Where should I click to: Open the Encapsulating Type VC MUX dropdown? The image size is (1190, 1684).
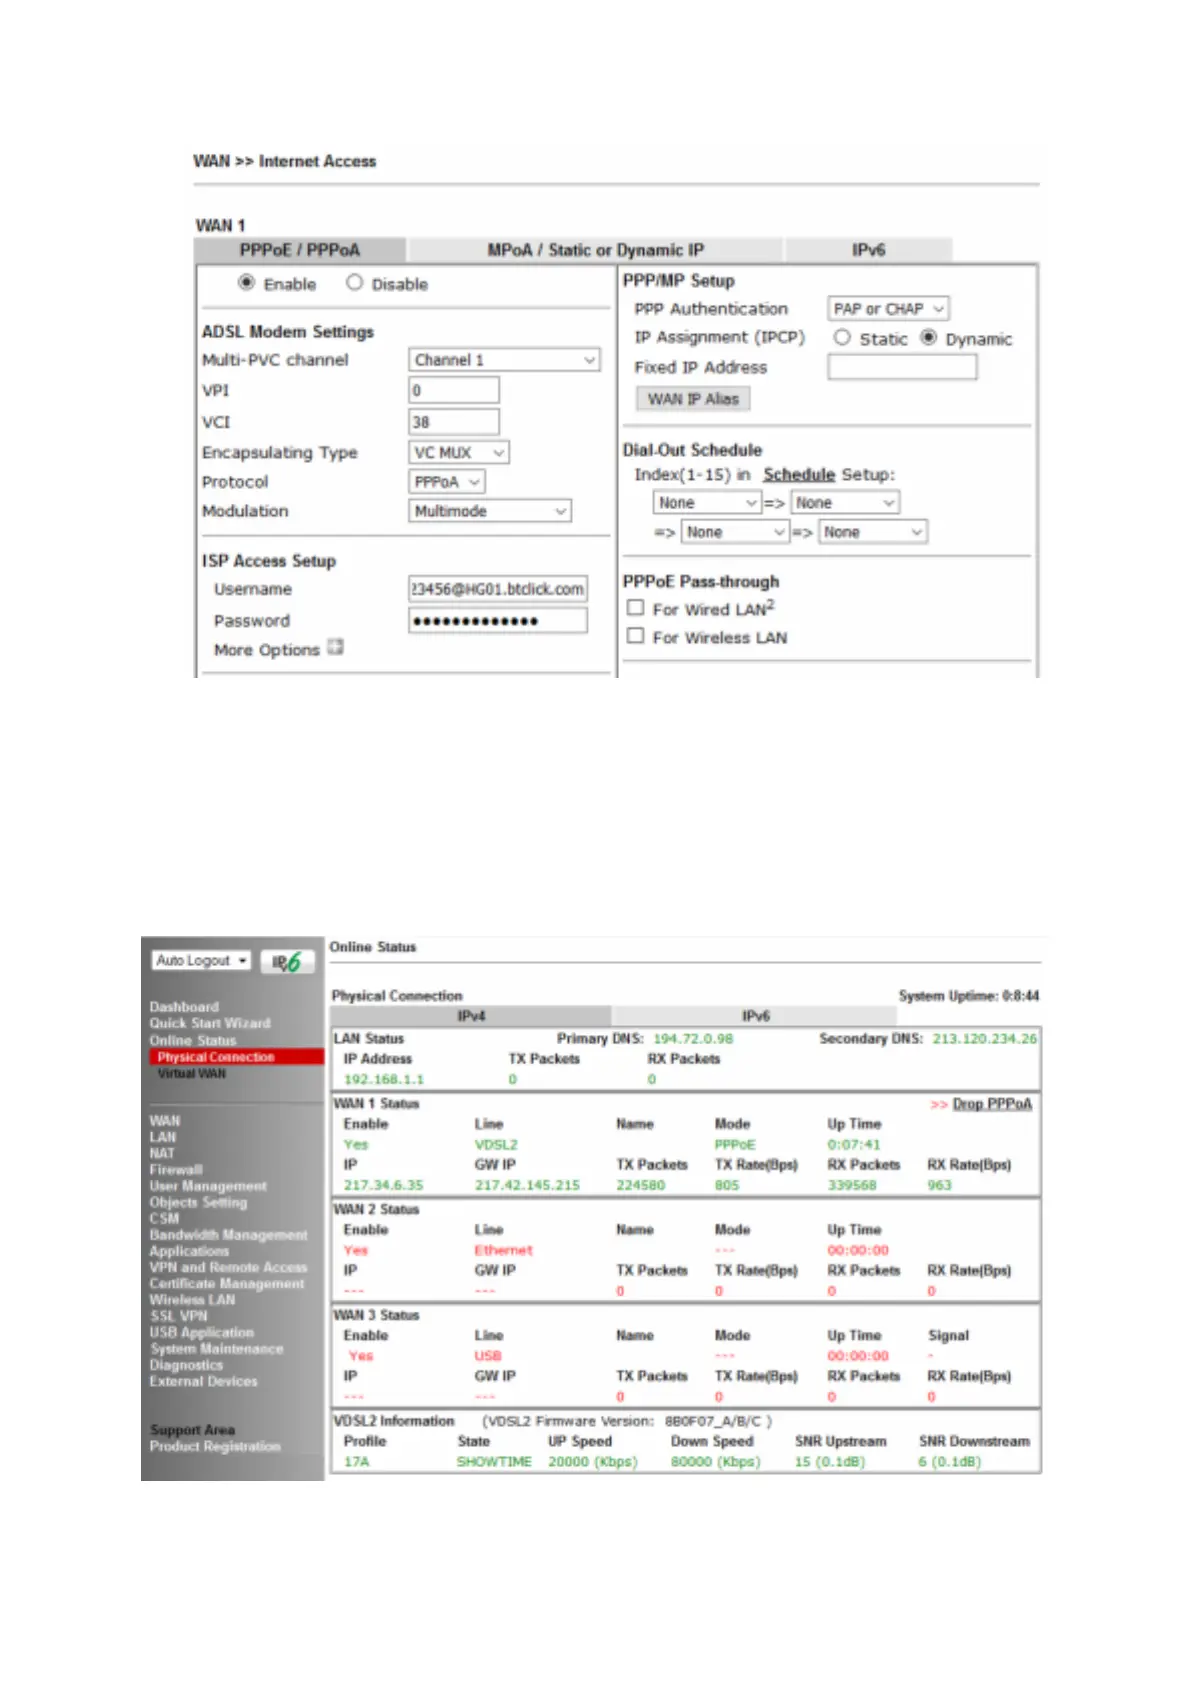click(x=459, y=453)
